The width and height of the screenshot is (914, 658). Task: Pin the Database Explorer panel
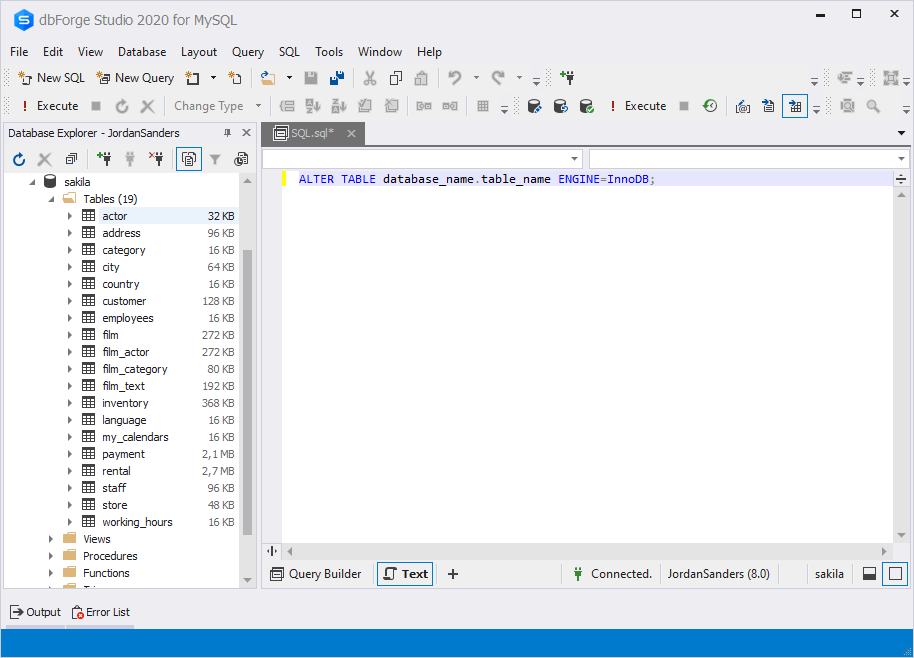(x=228, y=133)
